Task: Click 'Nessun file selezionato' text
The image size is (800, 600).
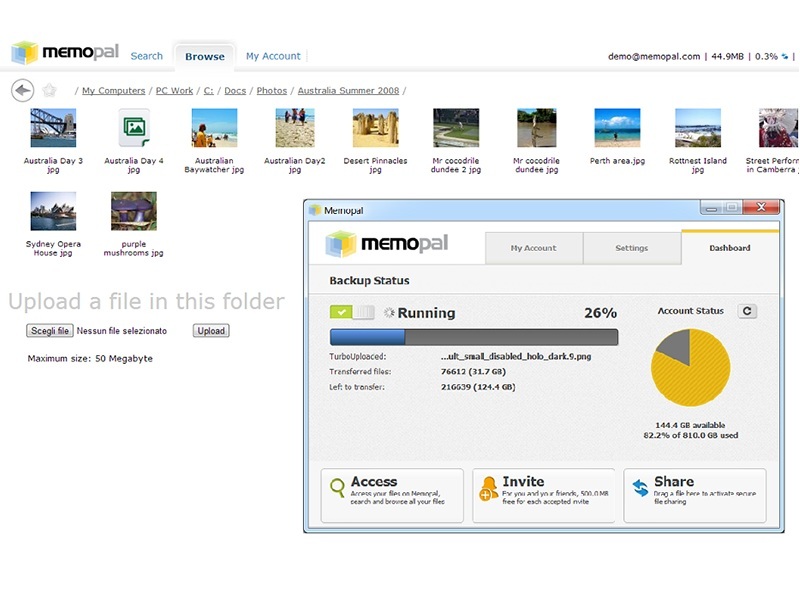Action: coord(121,331)
